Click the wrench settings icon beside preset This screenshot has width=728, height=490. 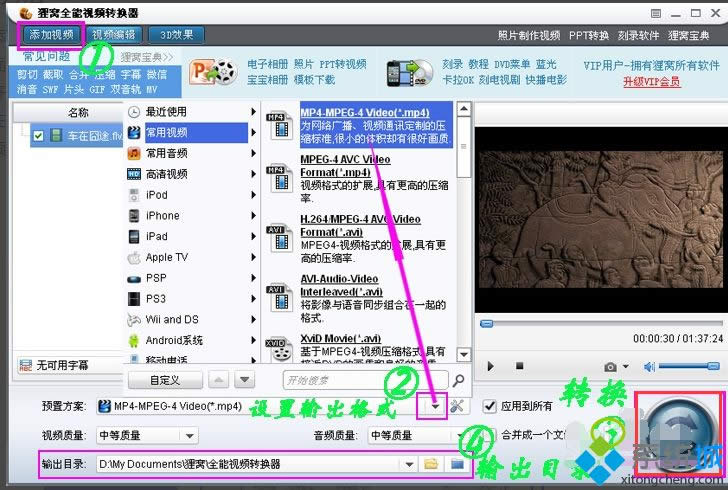click(459, 406)
